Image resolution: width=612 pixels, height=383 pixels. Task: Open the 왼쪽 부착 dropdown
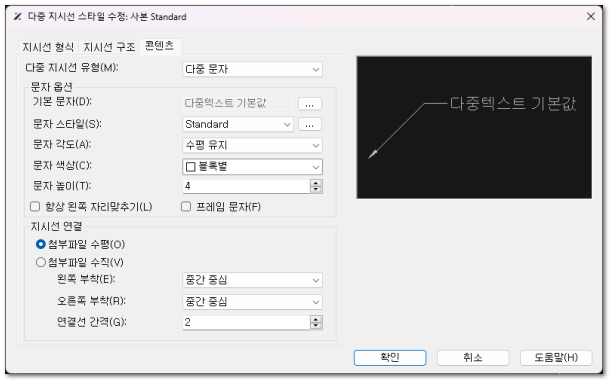click(x=253, y=280)
